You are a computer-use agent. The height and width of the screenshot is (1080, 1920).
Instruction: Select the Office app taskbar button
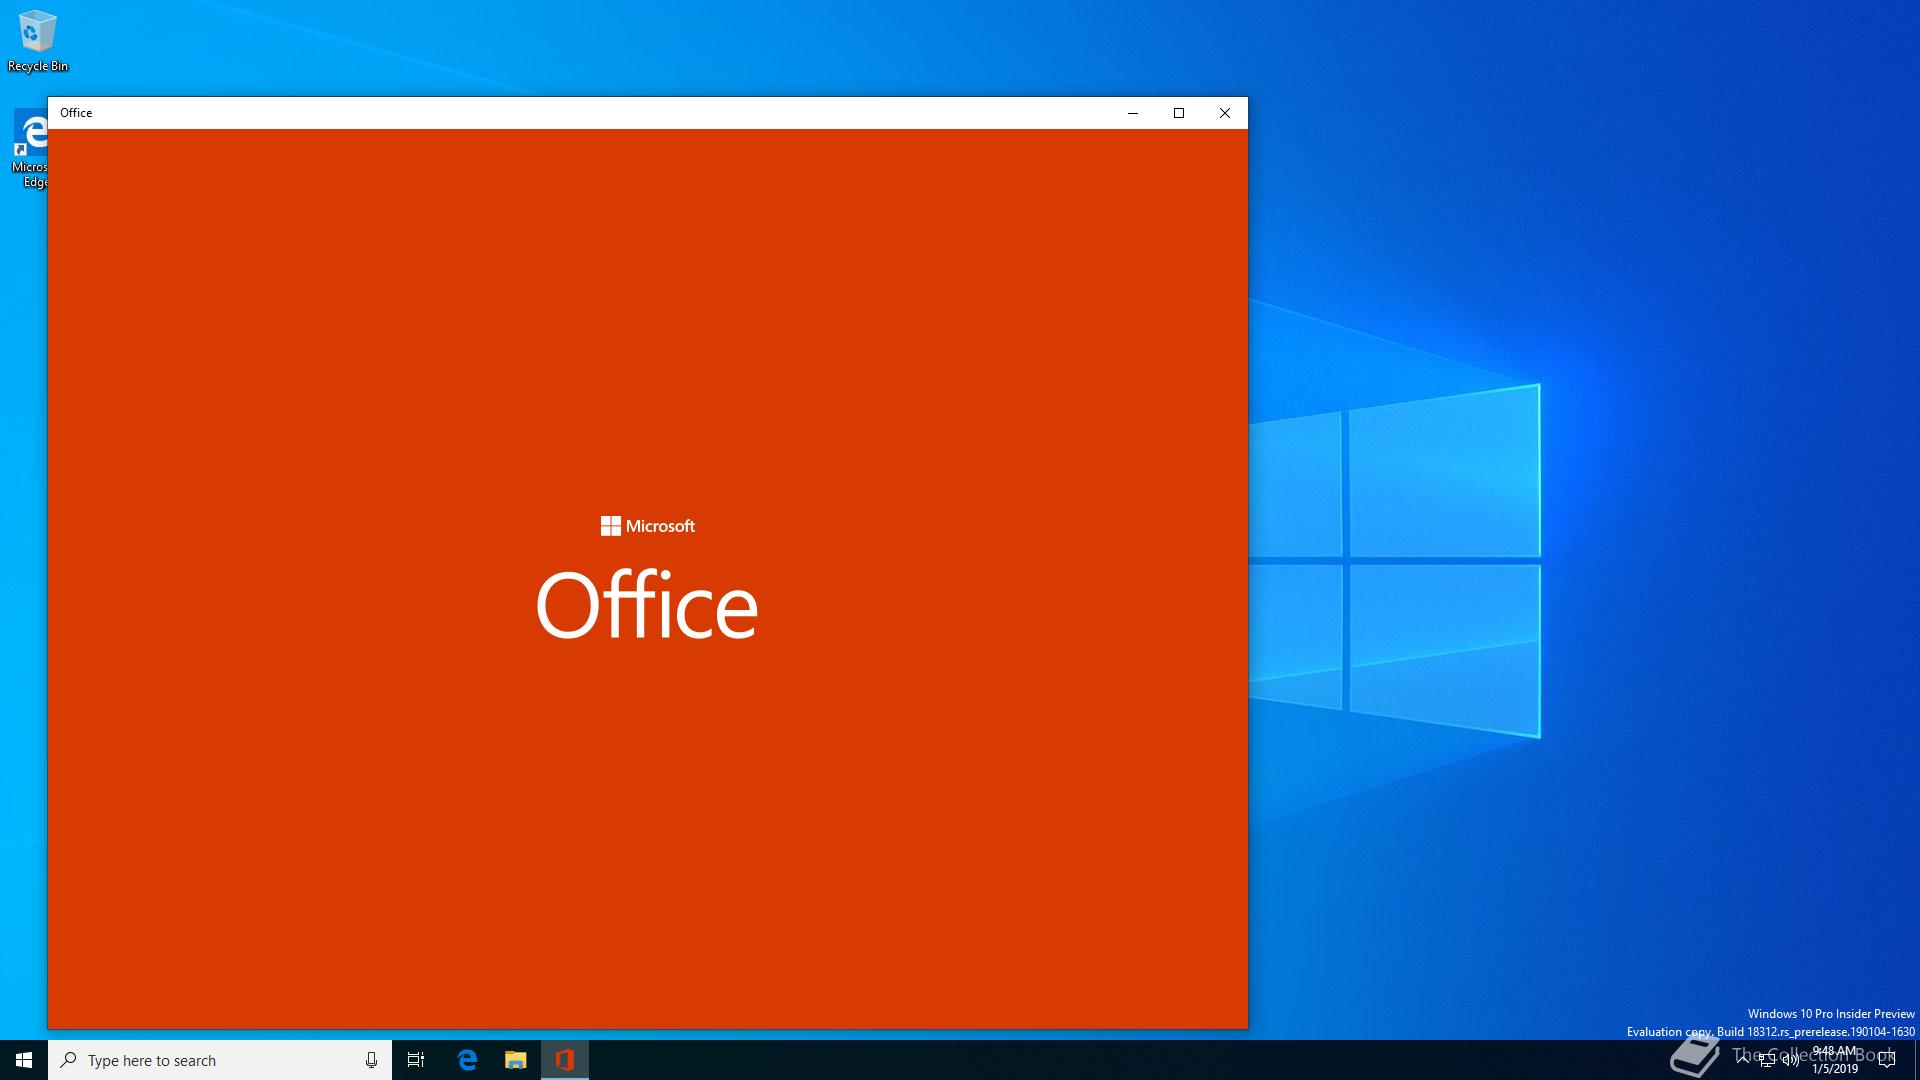click(565, 1060)
